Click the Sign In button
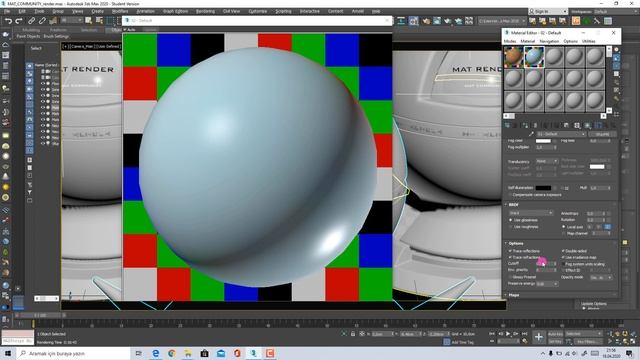 point(548,11)
